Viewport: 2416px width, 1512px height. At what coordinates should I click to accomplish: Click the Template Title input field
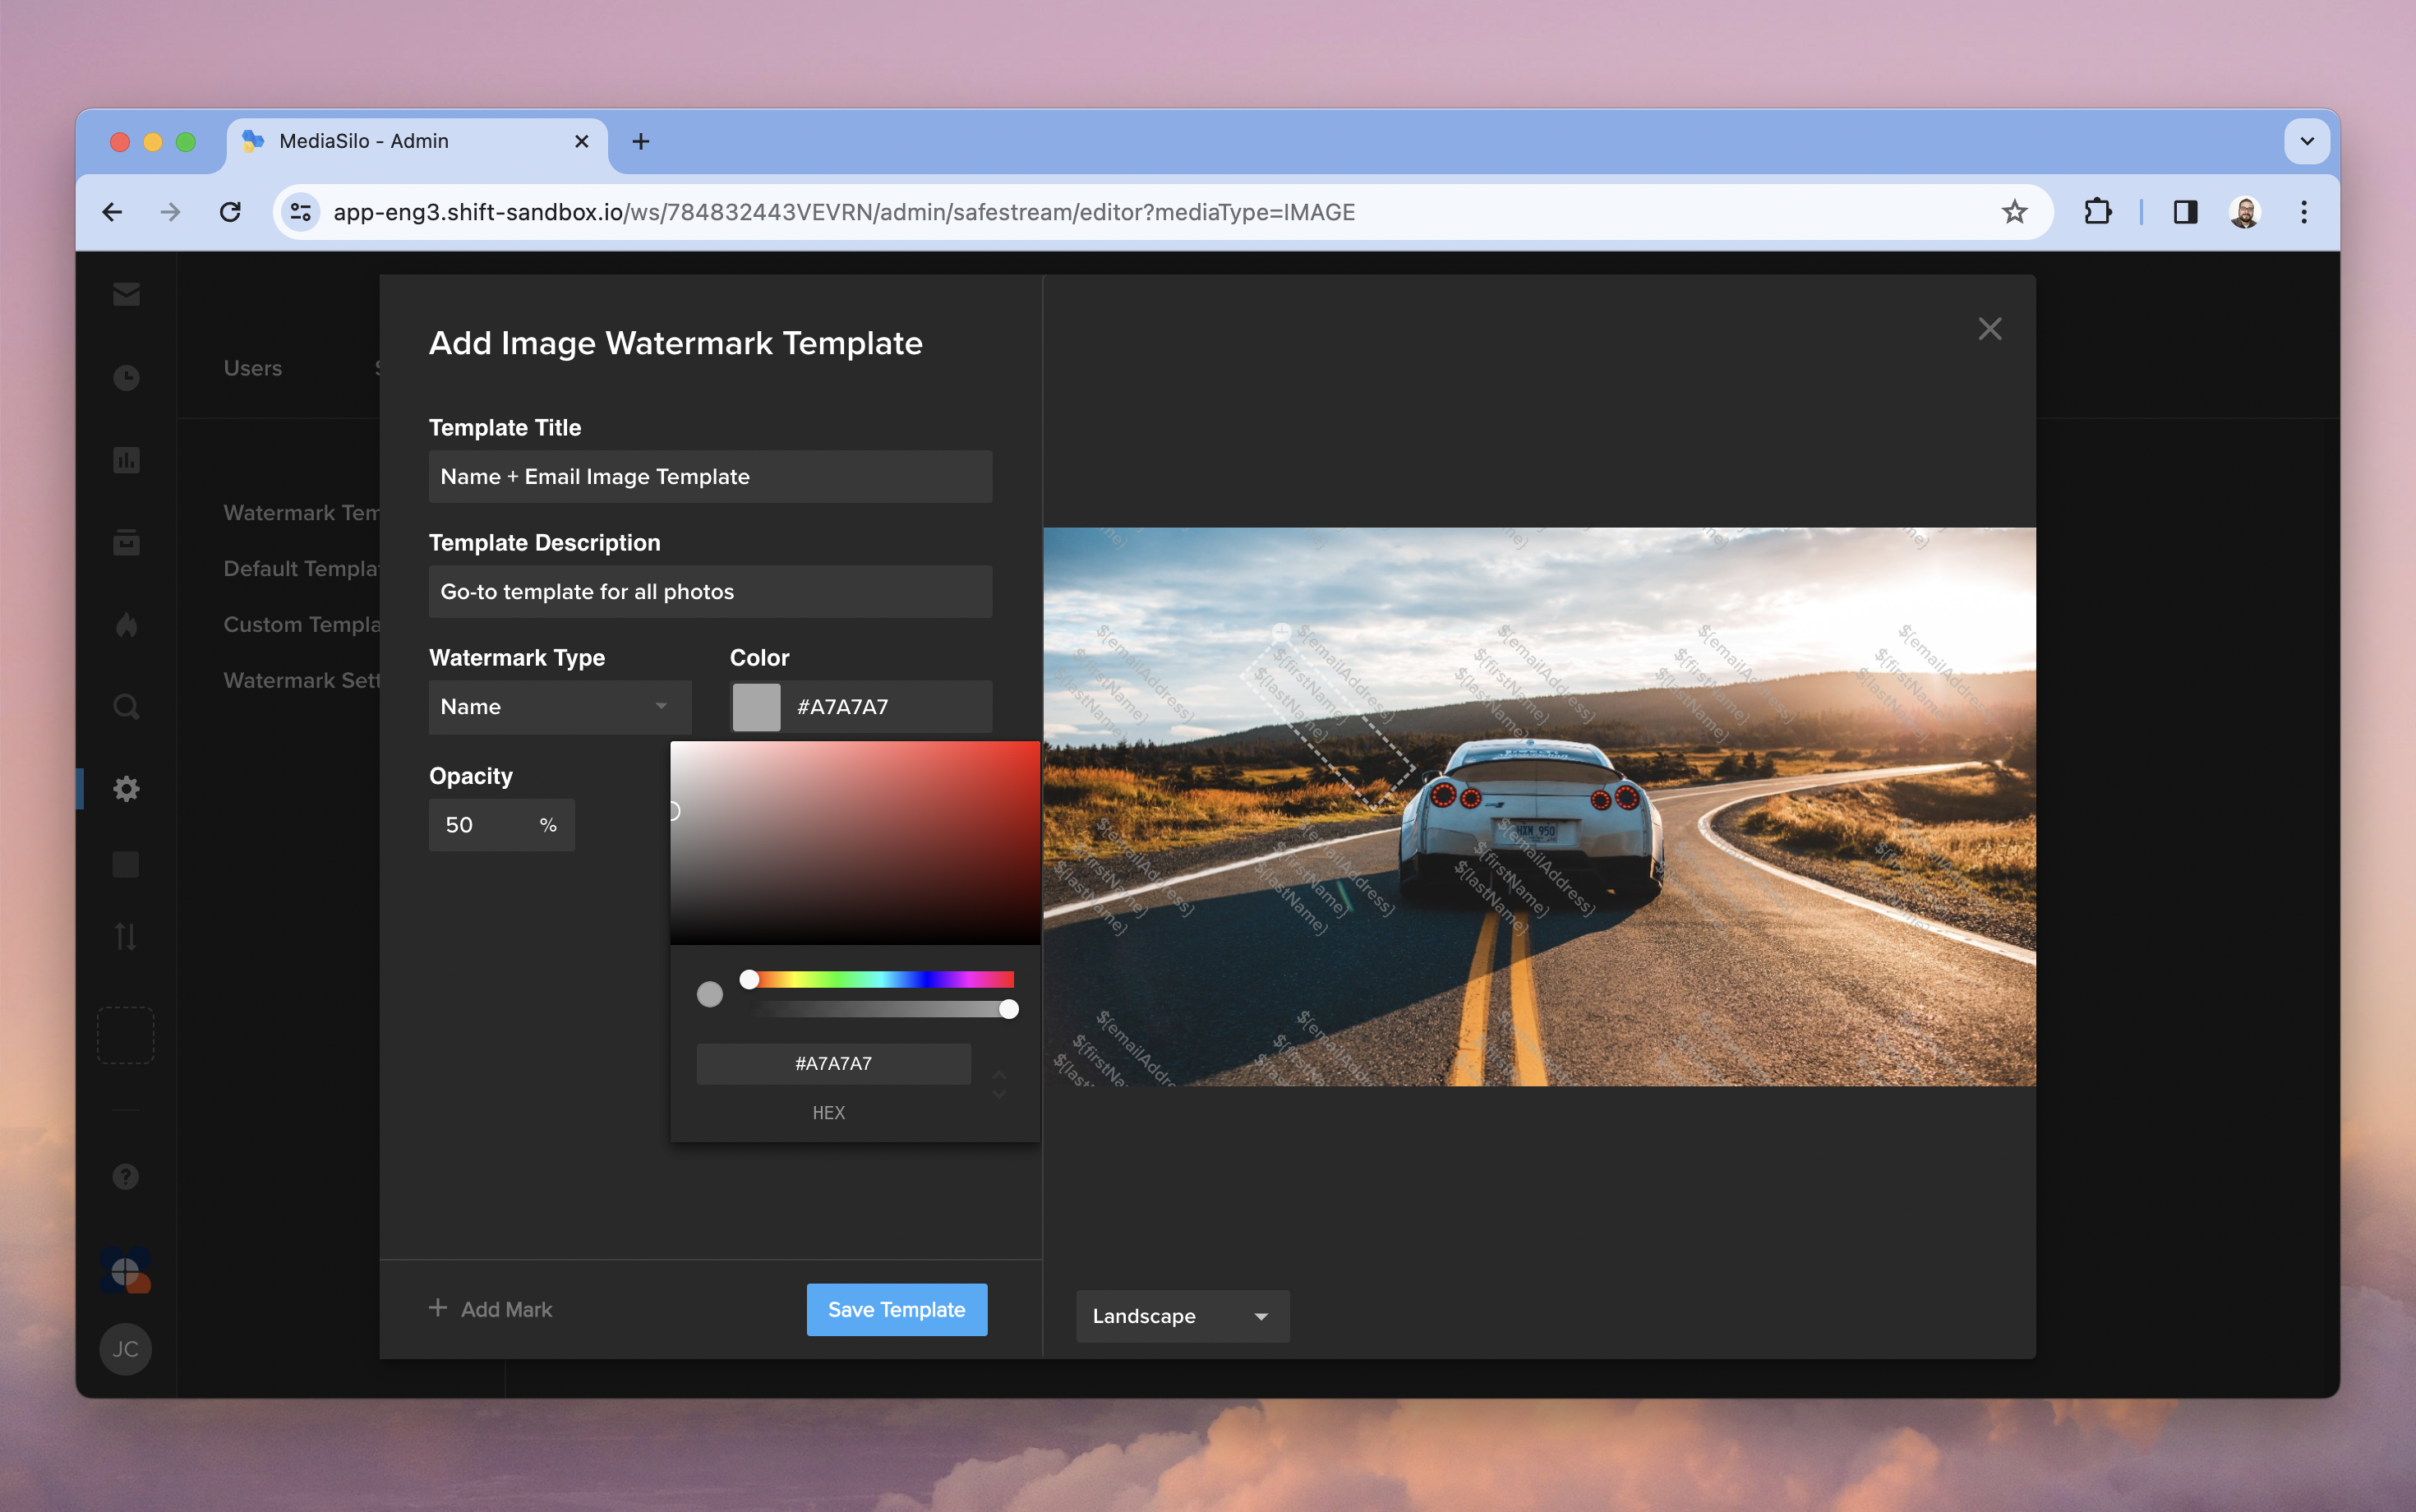(711, 476)
